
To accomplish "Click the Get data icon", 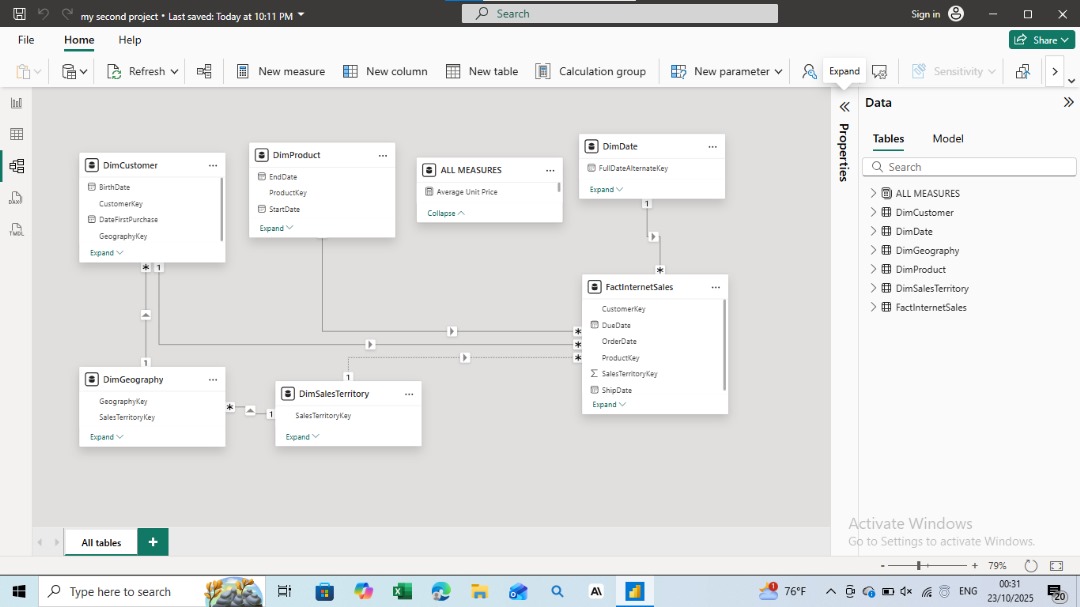I will click(69, 71).
